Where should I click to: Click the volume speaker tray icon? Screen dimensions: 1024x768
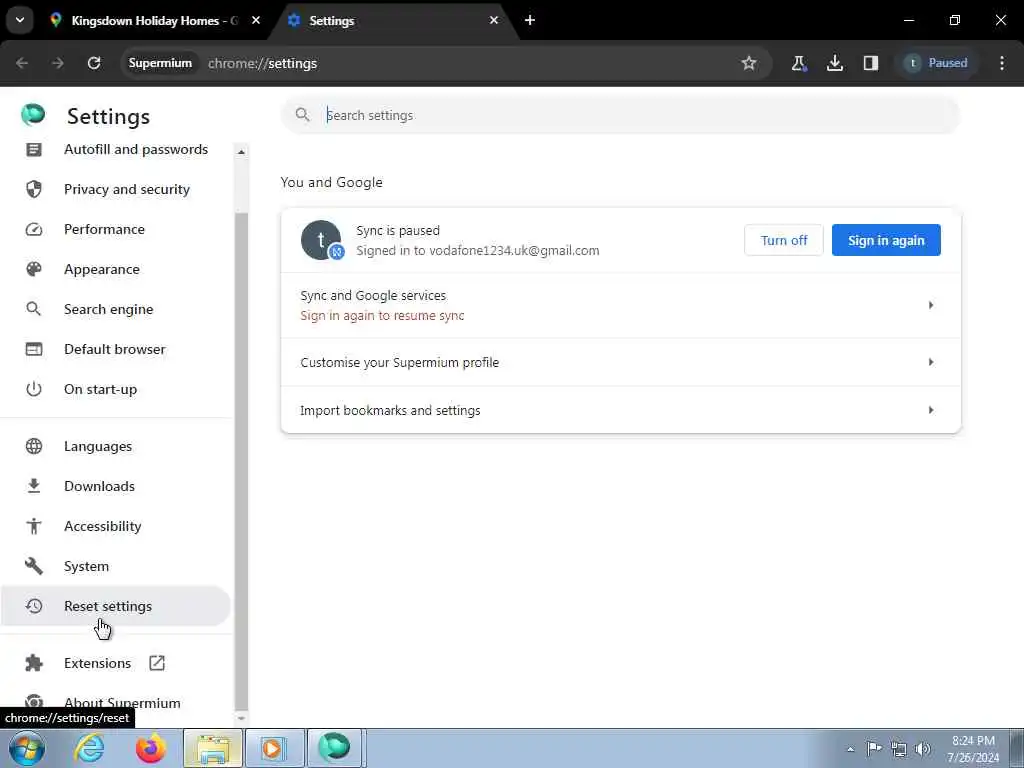[923, 749]
